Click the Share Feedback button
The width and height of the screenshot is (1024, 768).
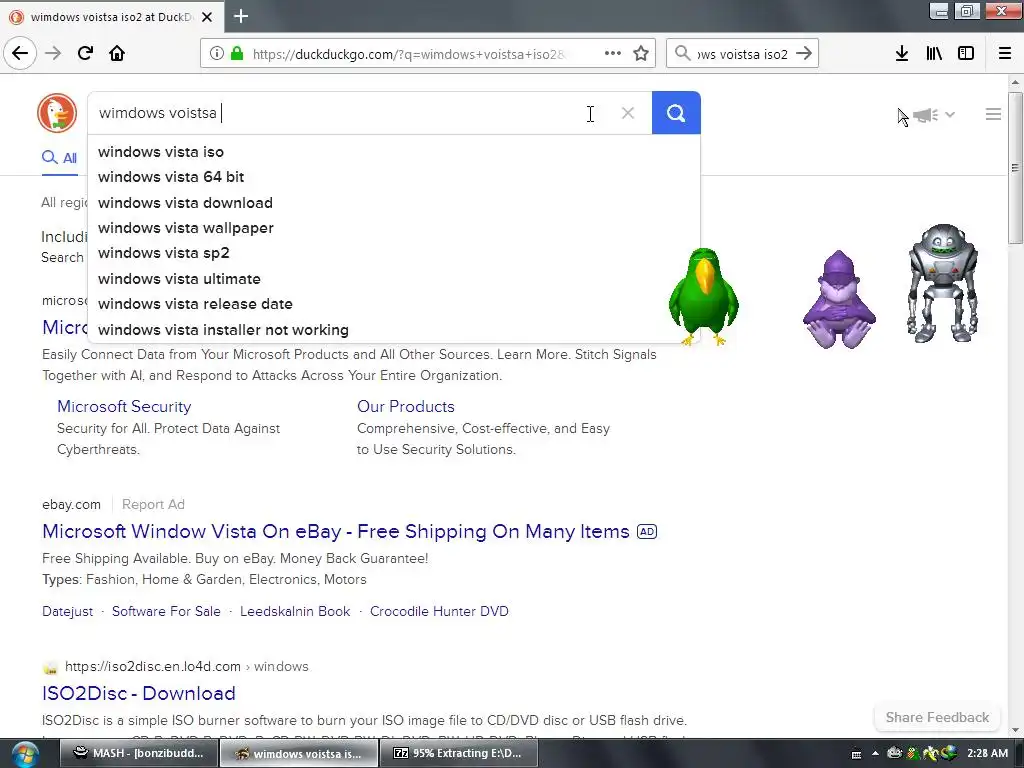[937, 718]
